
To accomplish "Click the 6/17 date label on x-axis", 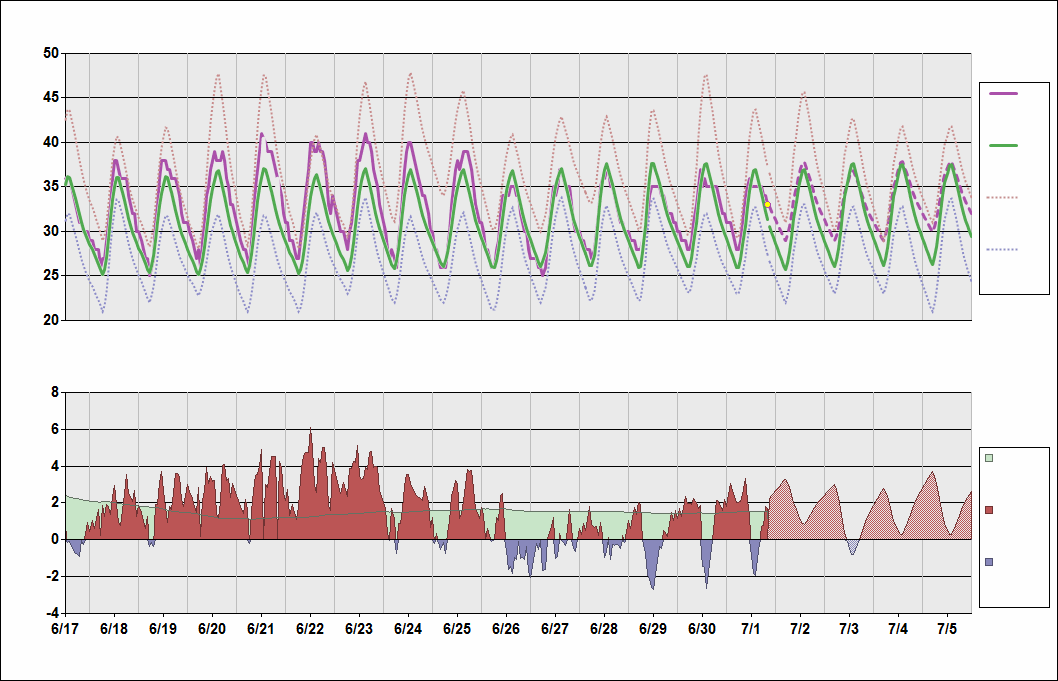I will click(x=65, y=629).
